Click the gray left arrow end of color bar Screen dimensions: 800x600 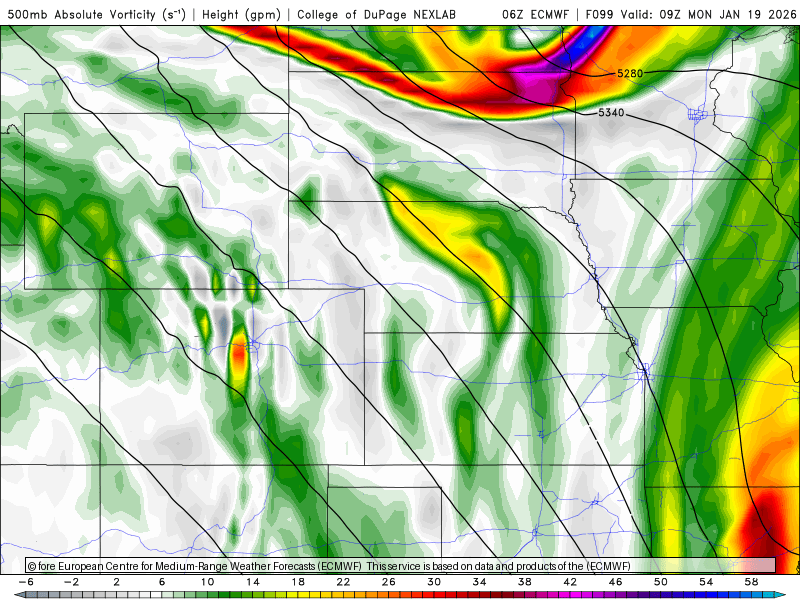[x=18, y=595]
